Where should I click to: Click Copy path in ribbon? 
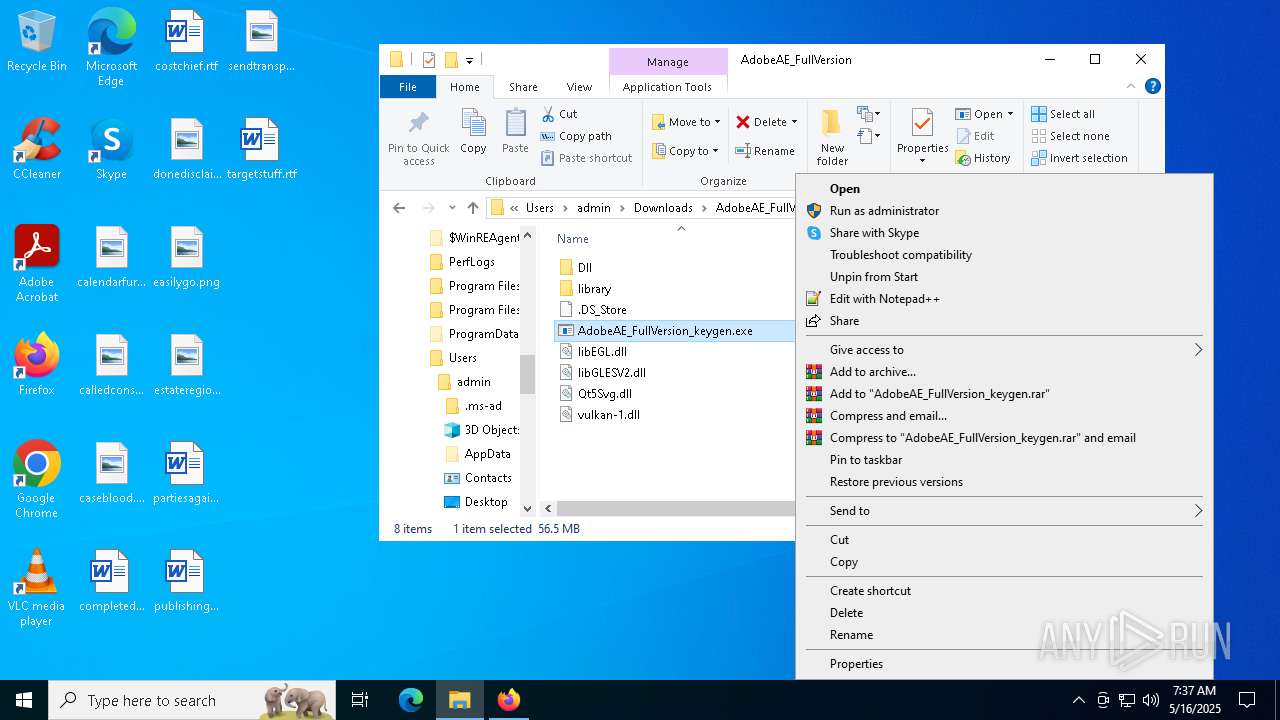click(x=576, y=136)
